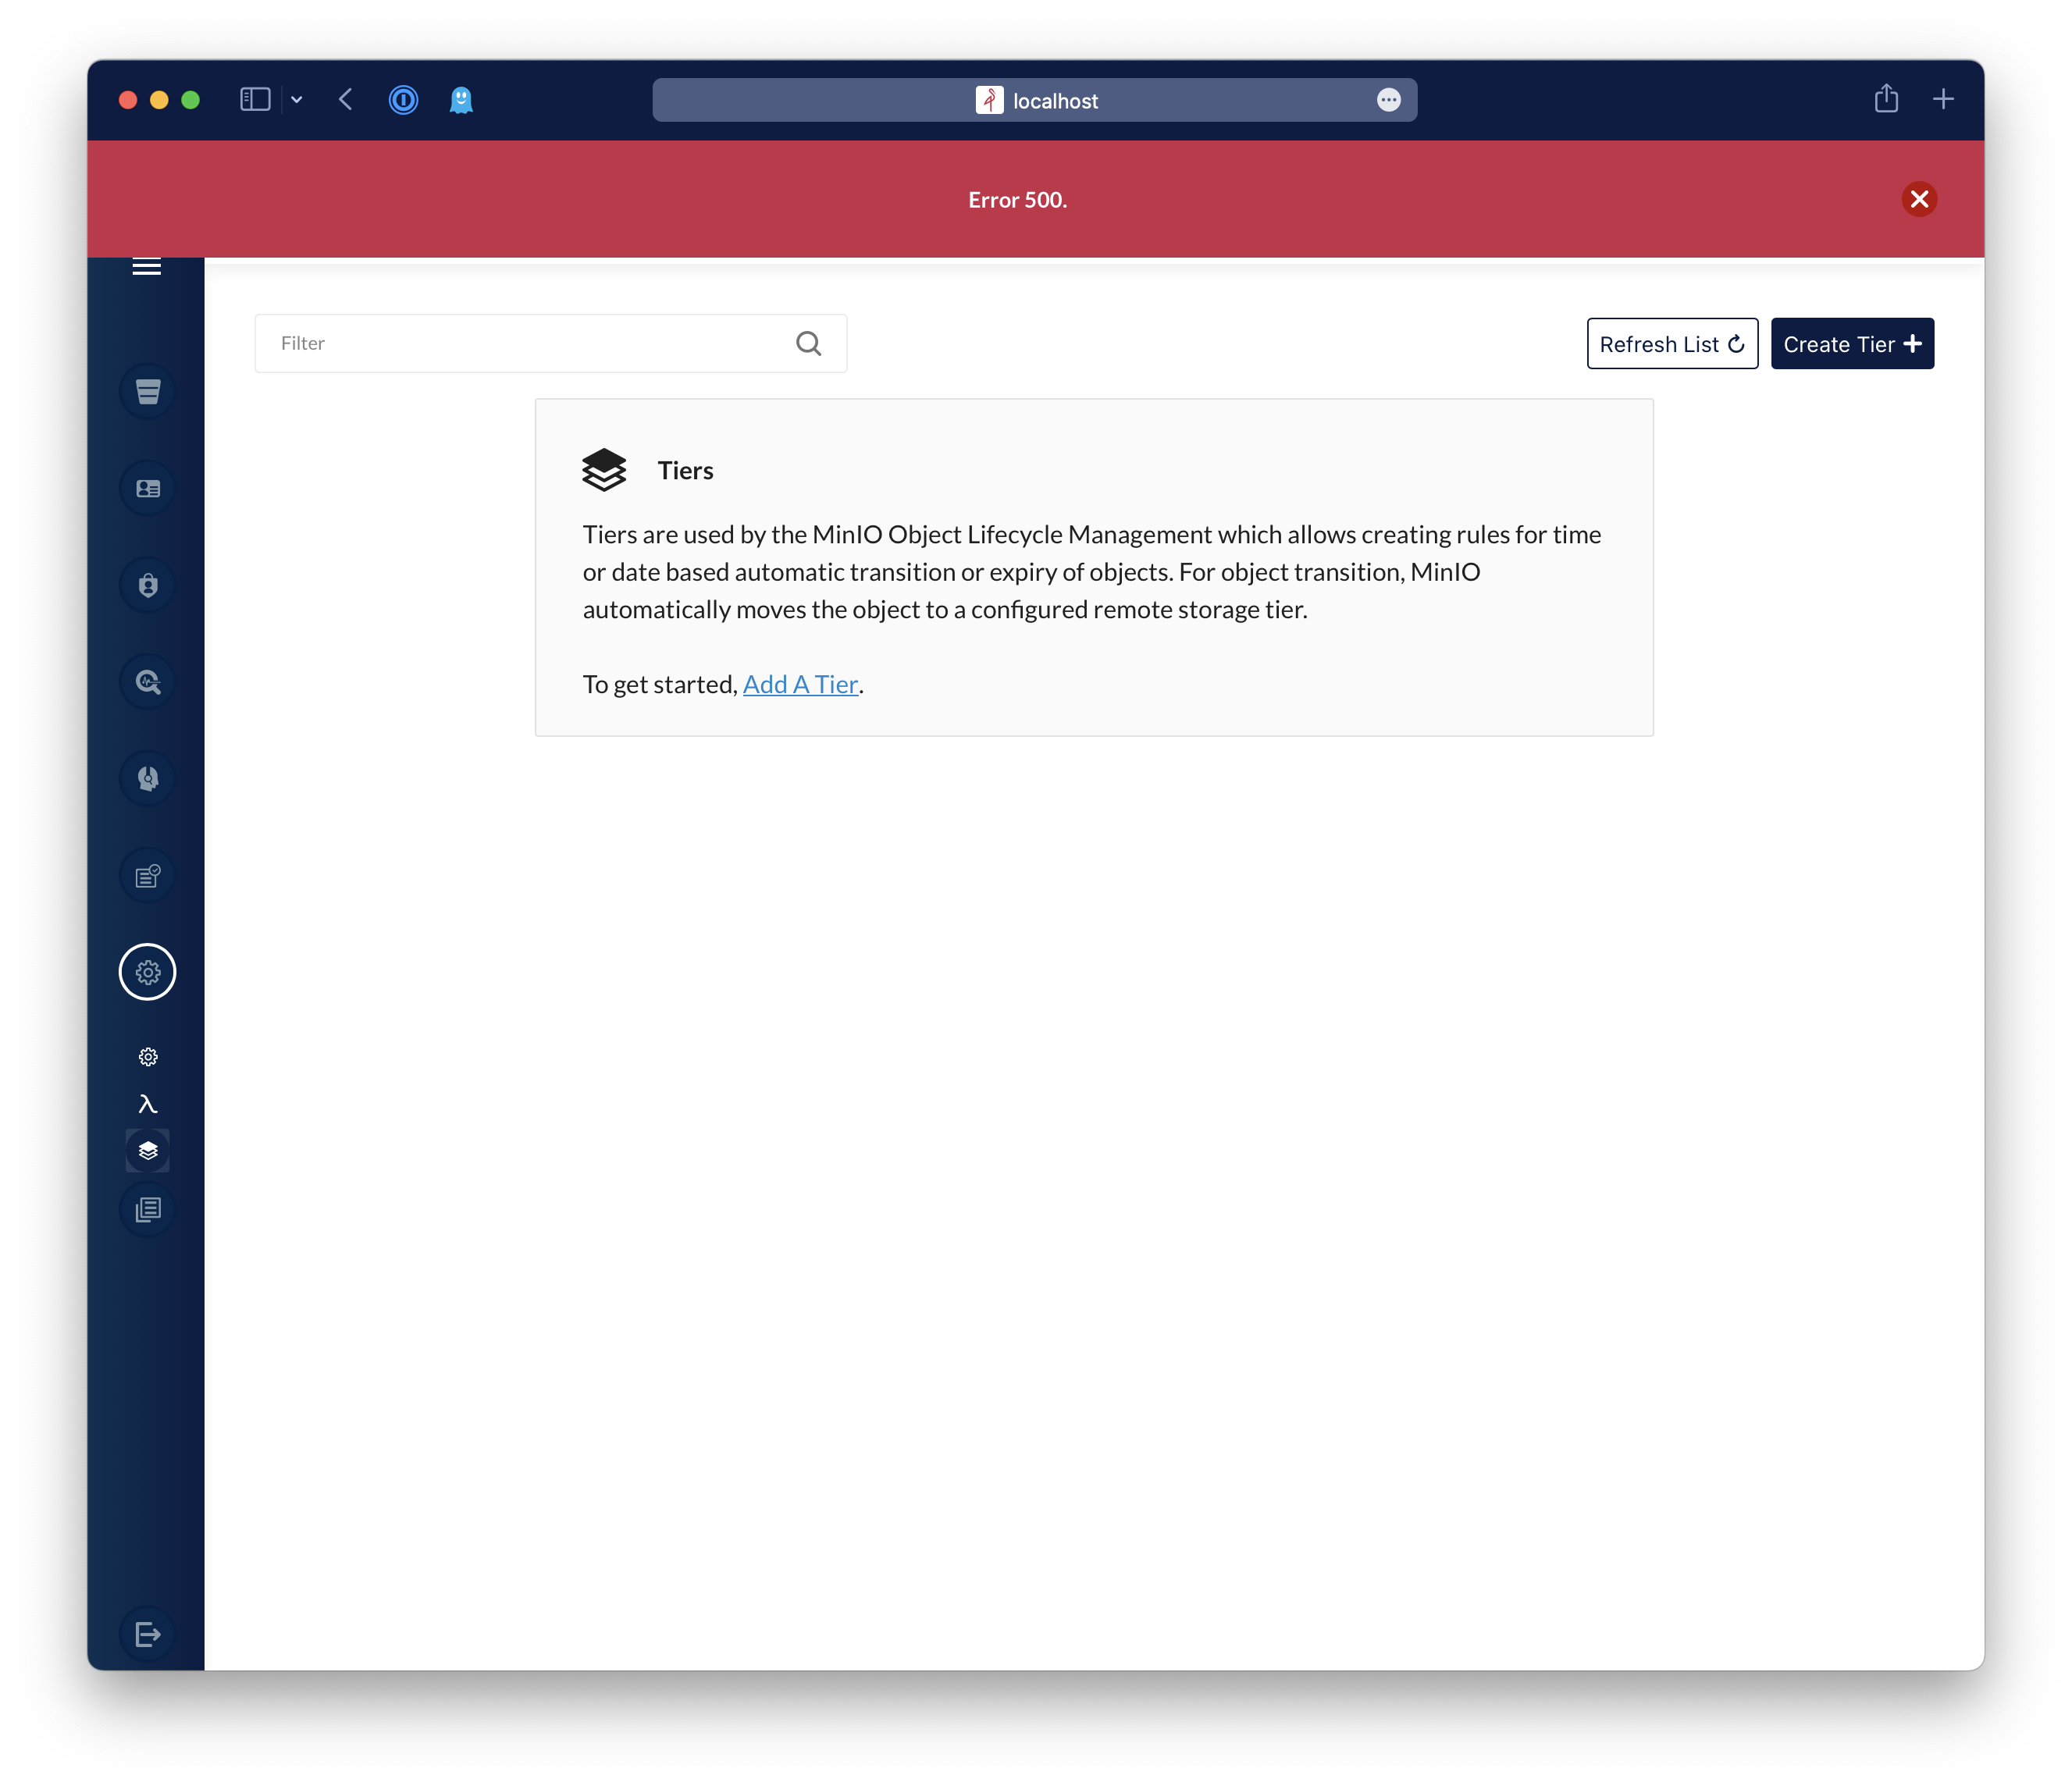Open the Safari sidebar dropdown chevron
Screen dimensions: 2072x1786
[297, 100]
